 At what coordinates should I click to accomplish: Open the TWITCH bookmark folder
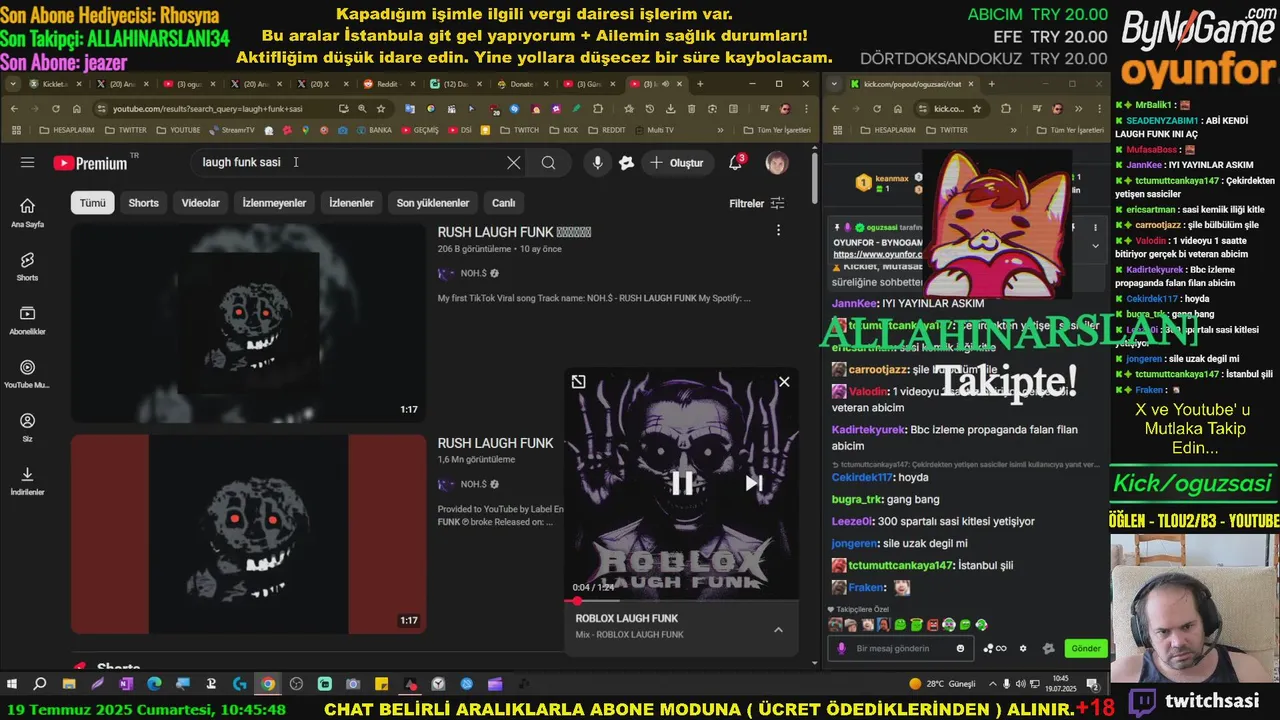[x=518, y=130]
